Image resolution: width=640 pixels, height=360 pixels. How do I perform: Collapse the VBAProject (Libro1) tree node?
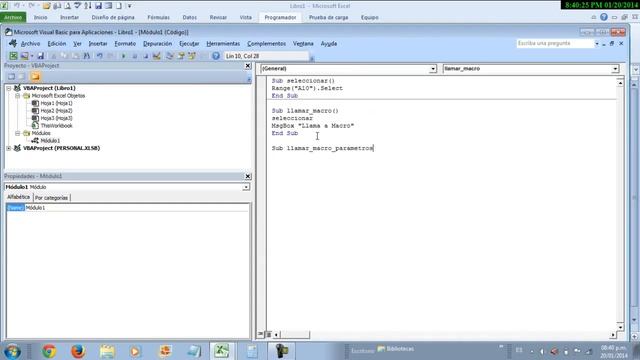9,88
